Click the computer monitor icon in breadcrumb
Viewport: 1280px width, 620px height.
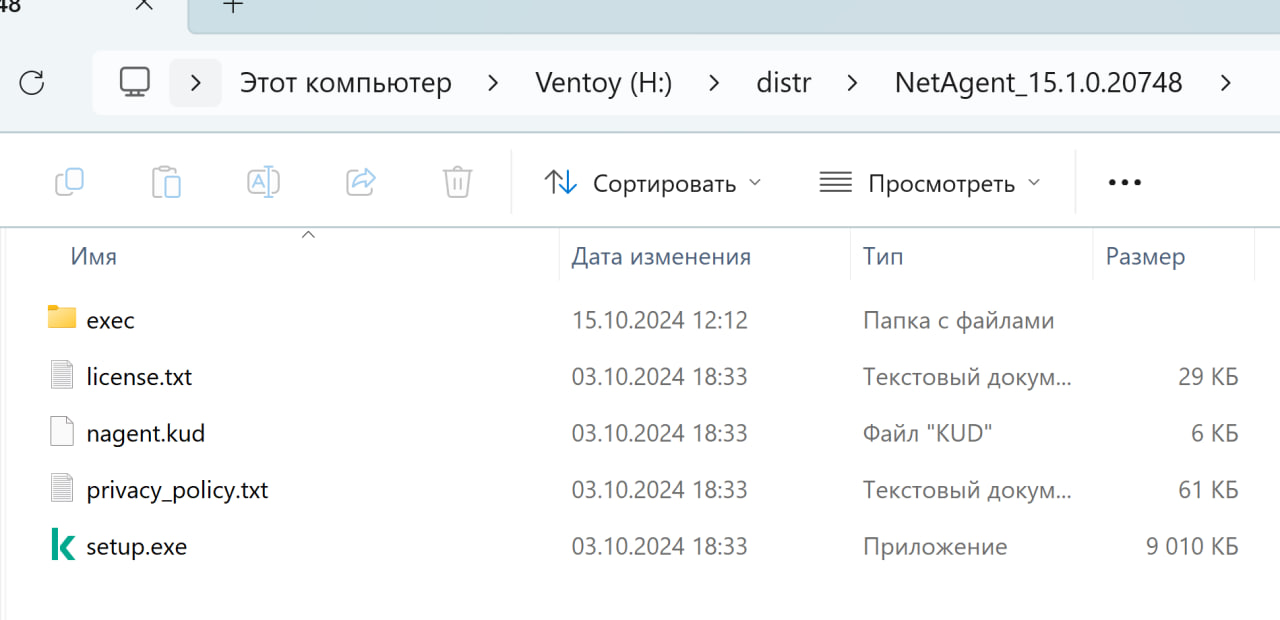(135, 82)
